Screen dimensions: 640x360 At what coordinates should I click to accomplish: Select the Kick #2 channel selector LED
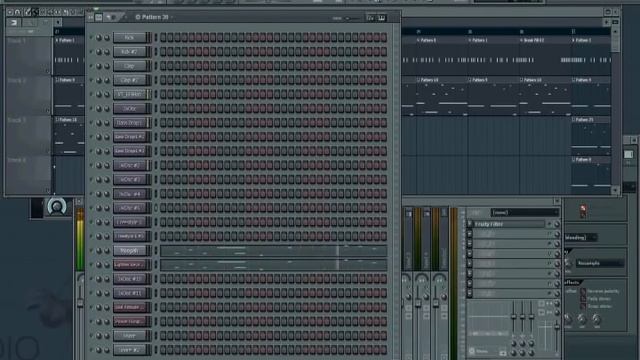(156, 52)
